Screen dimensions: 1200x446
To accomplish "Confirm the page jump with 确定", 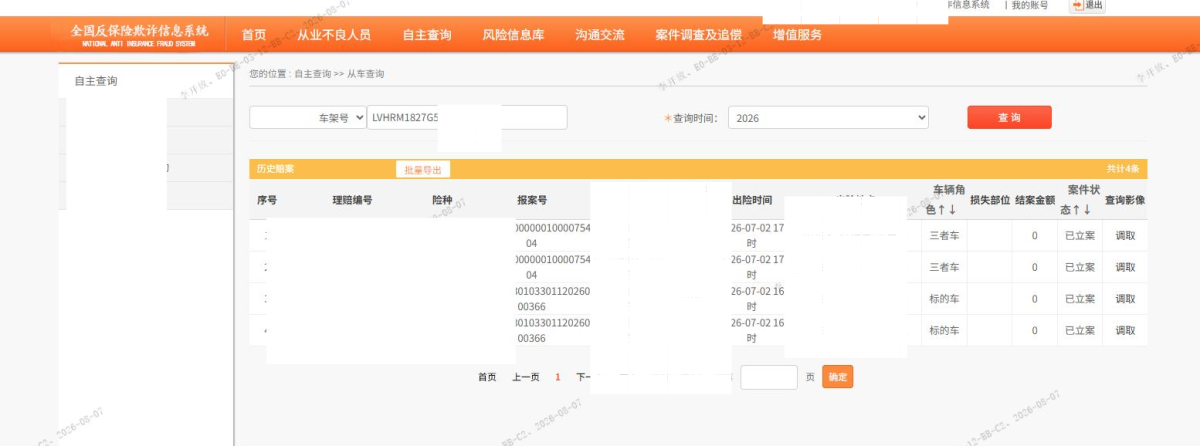I will click(x=838, y=377).
